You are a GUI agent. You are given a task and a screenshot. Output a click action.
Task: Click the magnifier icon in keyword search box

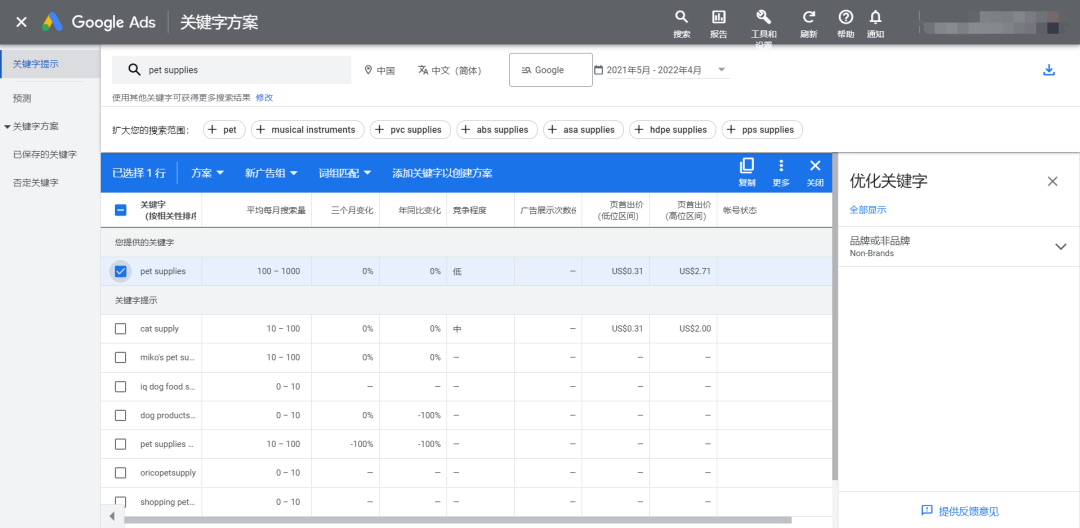(x=135, y=70)
